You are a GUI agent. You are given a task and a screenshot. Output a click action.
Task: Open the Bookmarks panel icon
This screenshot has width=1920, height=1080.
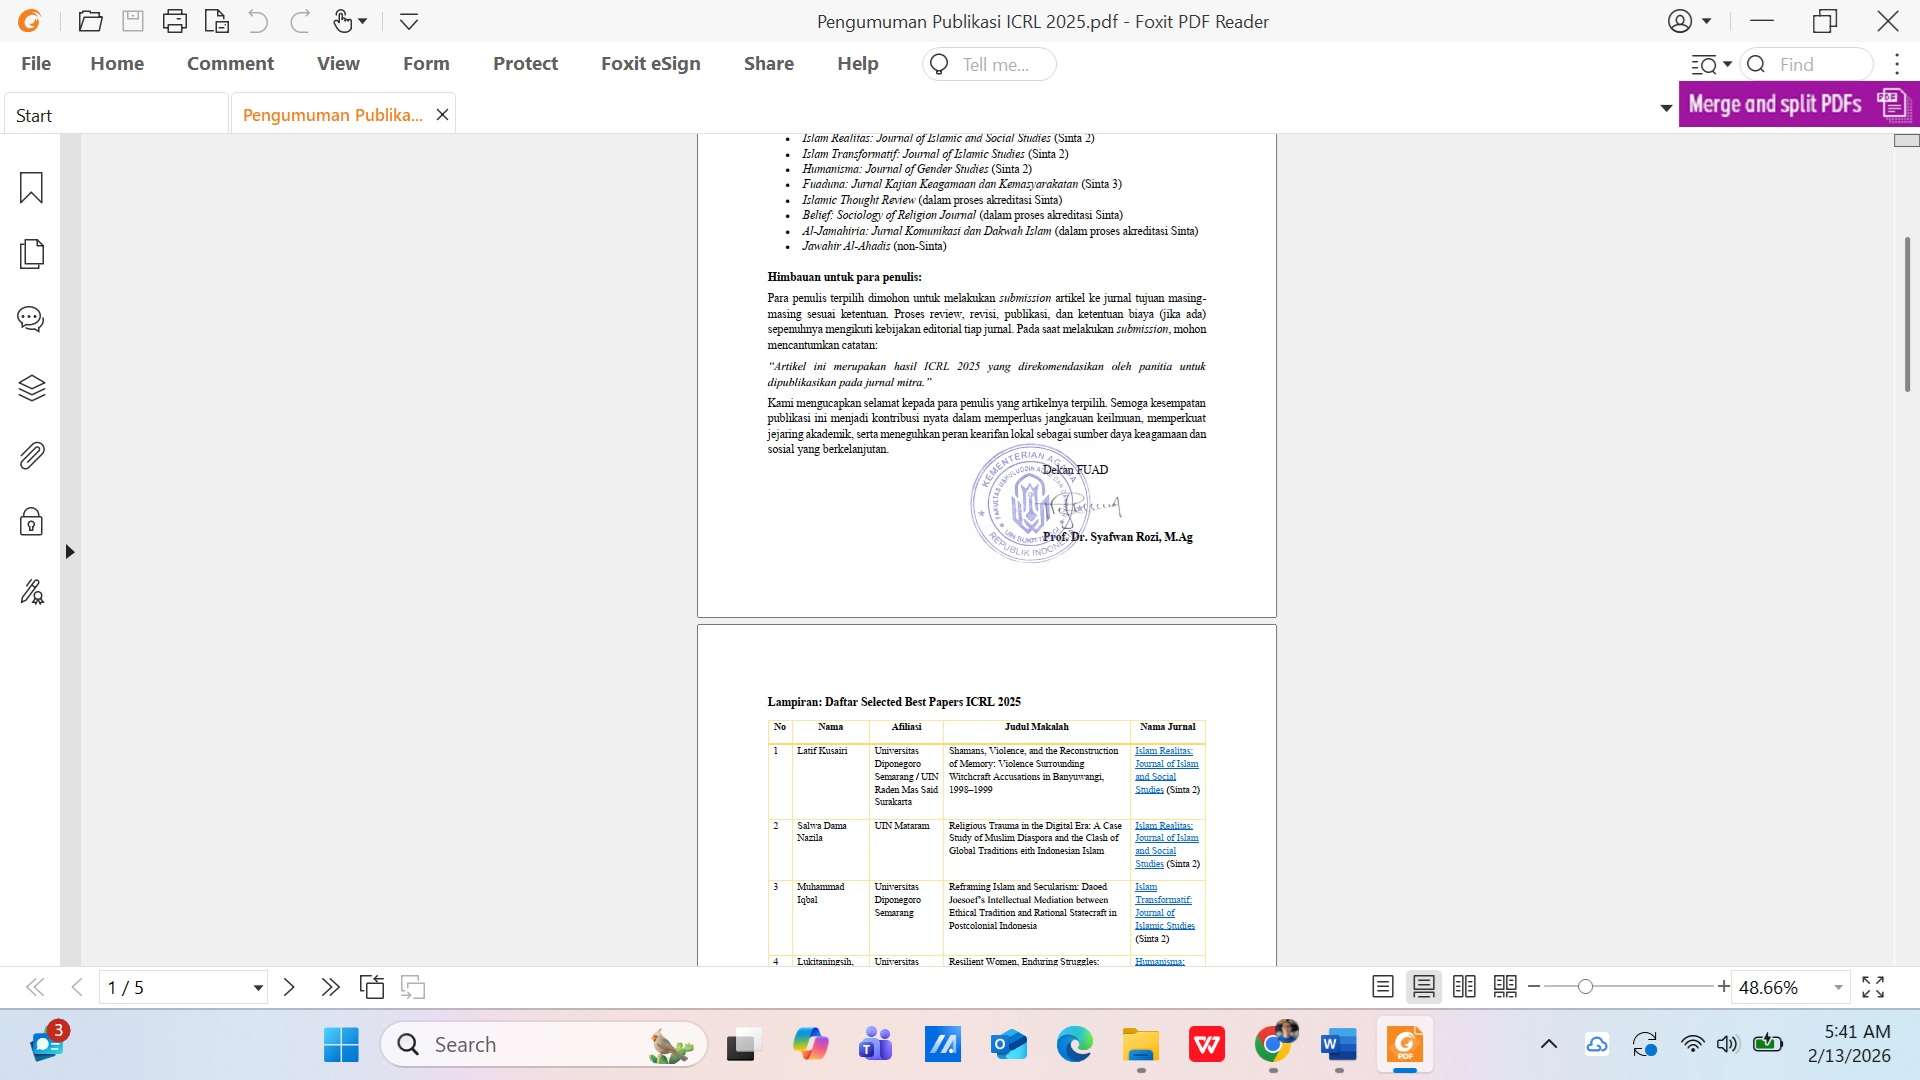pos(31,188)
